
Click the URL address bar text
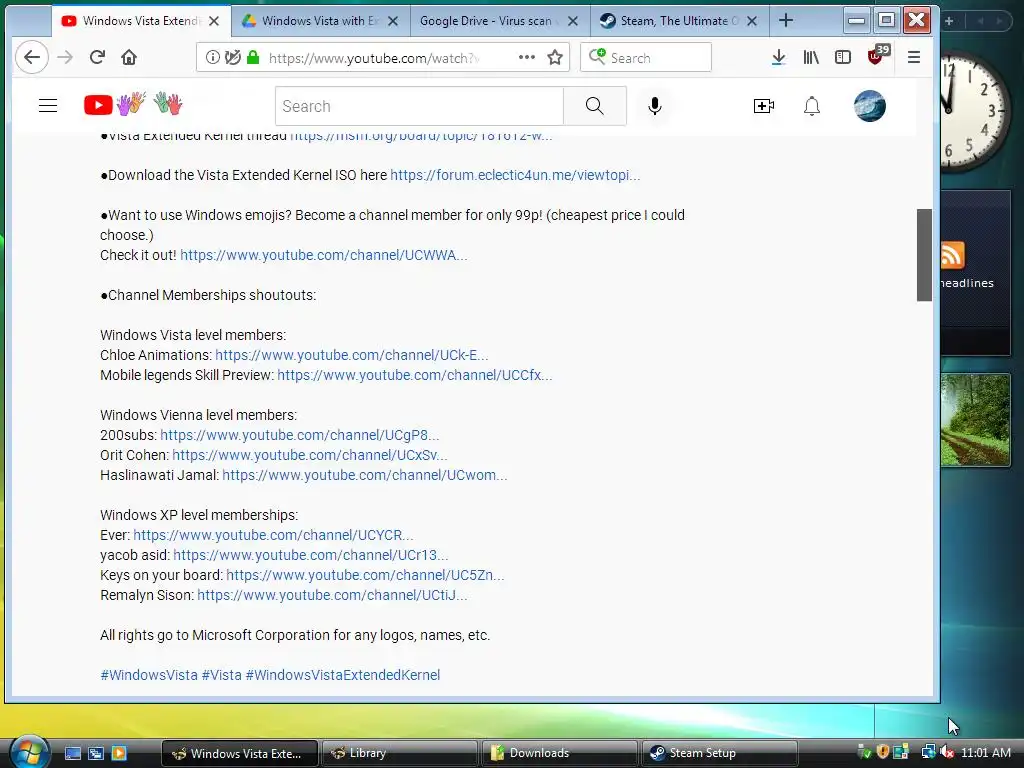[374, 58]
